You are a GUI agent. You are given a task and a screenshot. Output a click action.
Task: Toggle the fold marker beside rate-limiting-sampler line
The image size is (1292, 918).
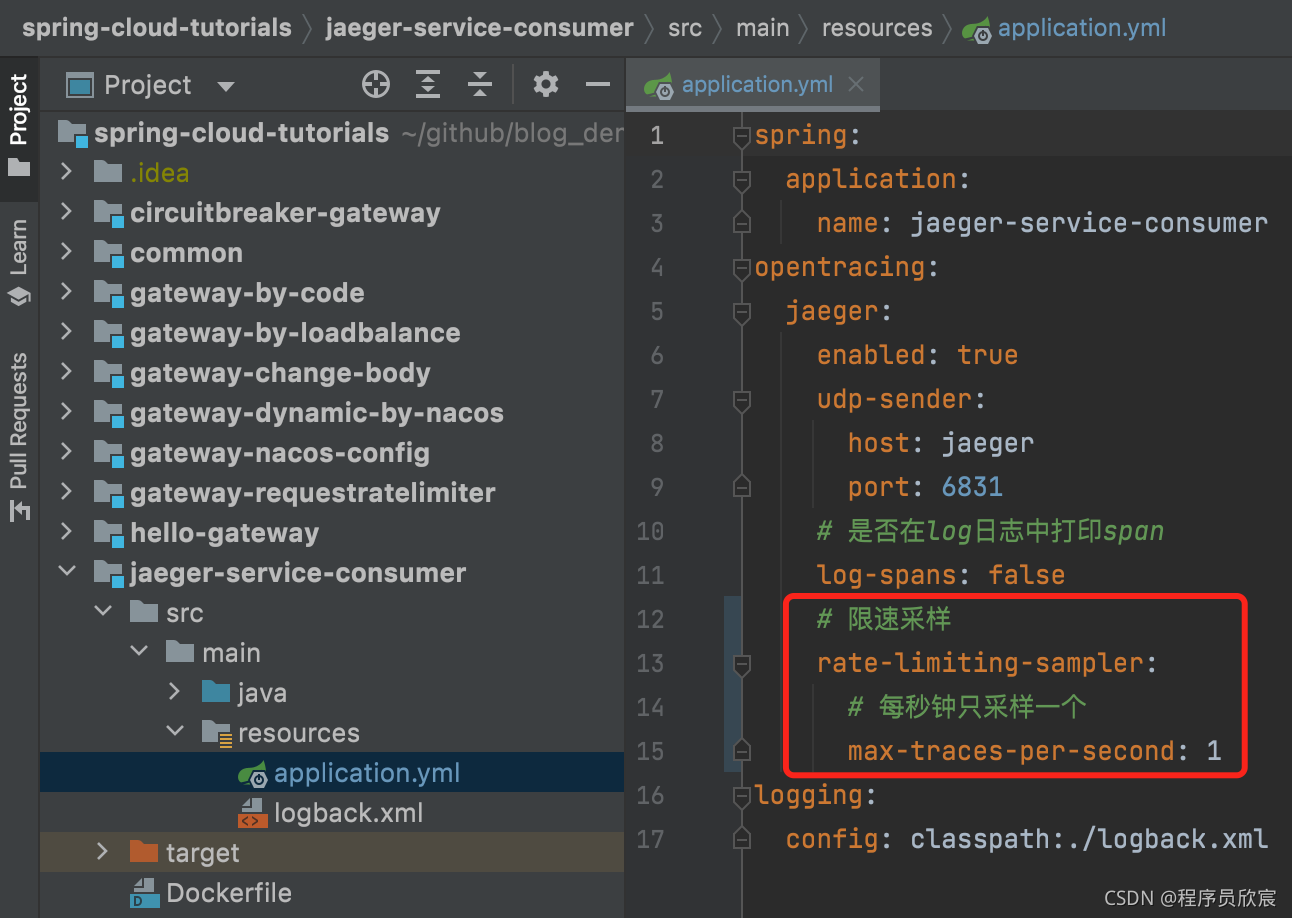(x=741, y=663)
